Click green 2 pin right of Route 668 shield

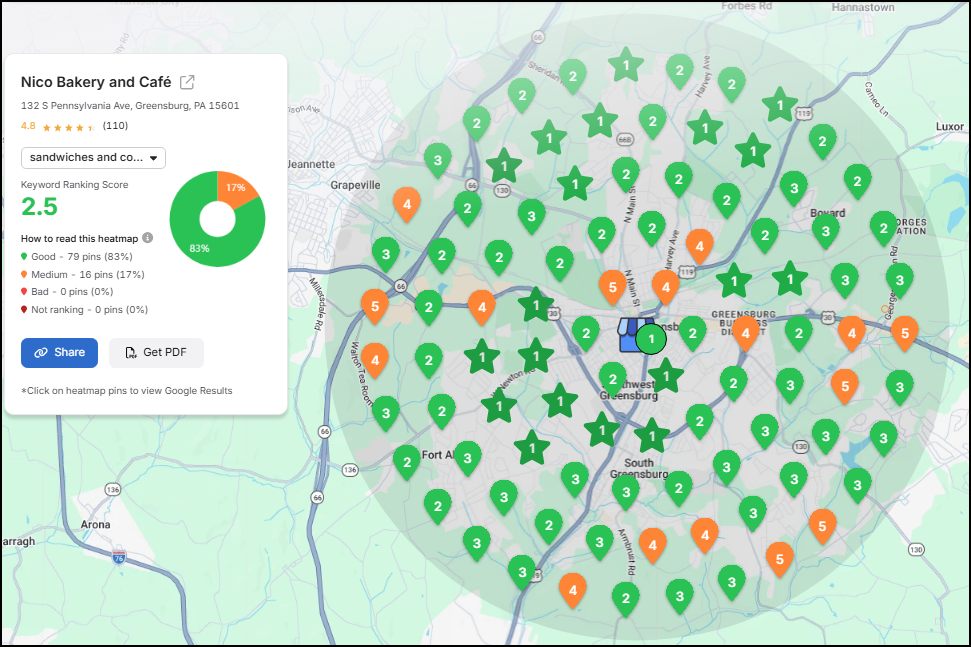(x=653, y=121)
